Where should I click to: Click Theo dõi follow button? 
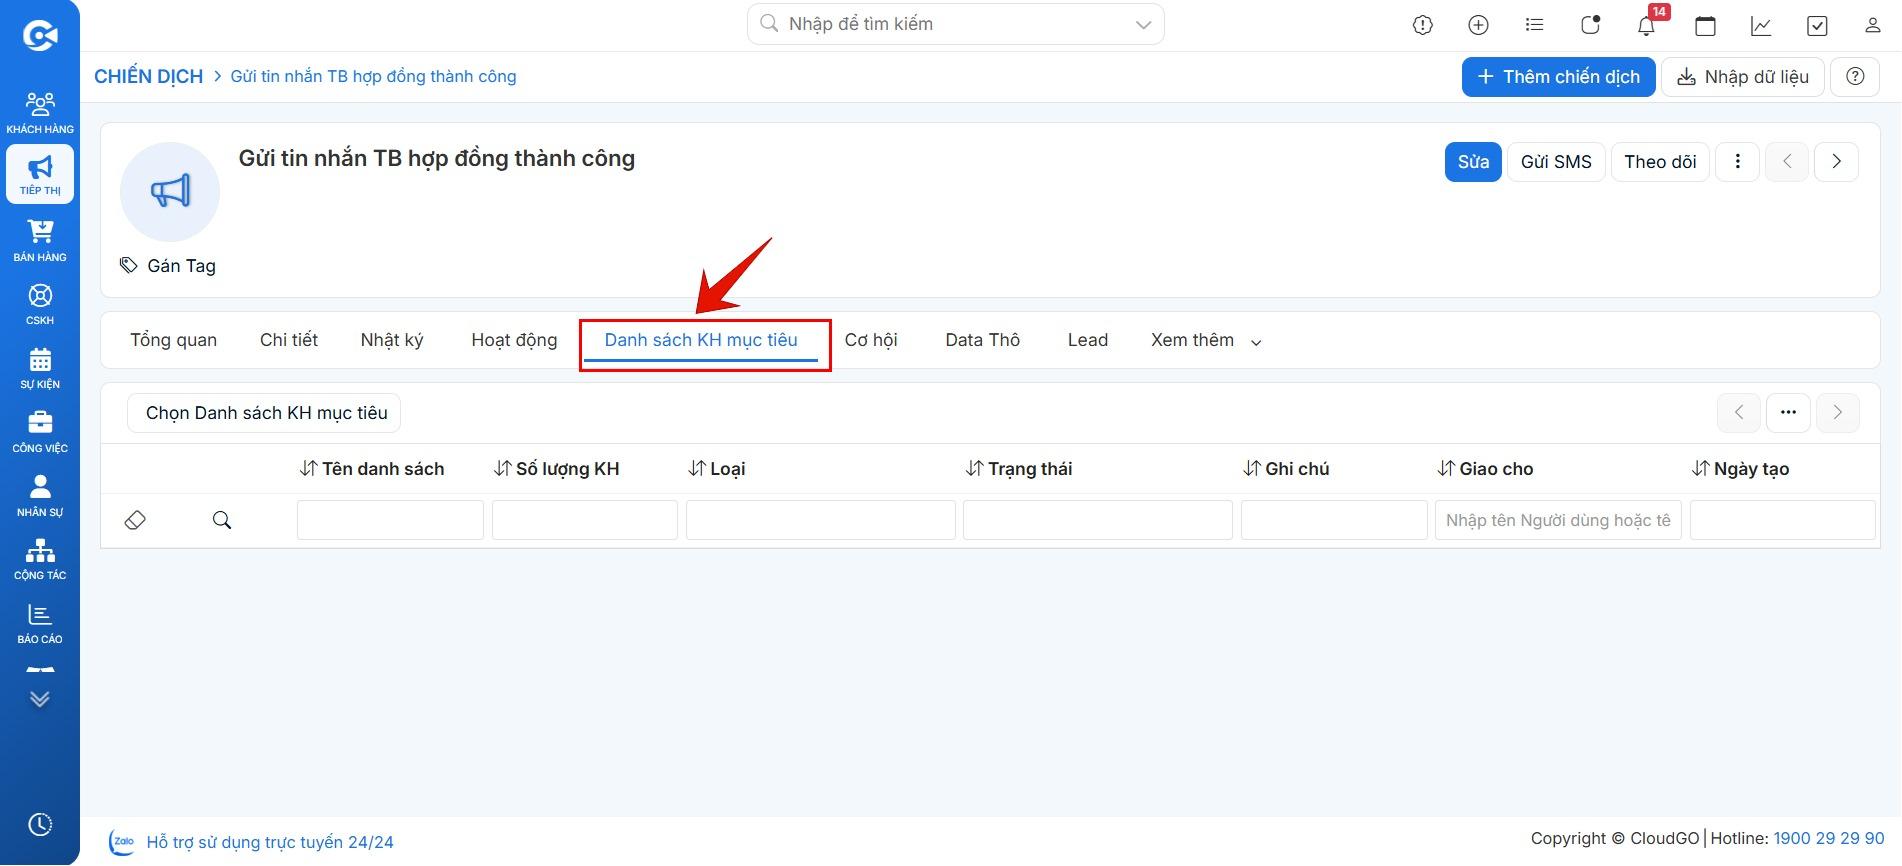[x=1660, y=162]
